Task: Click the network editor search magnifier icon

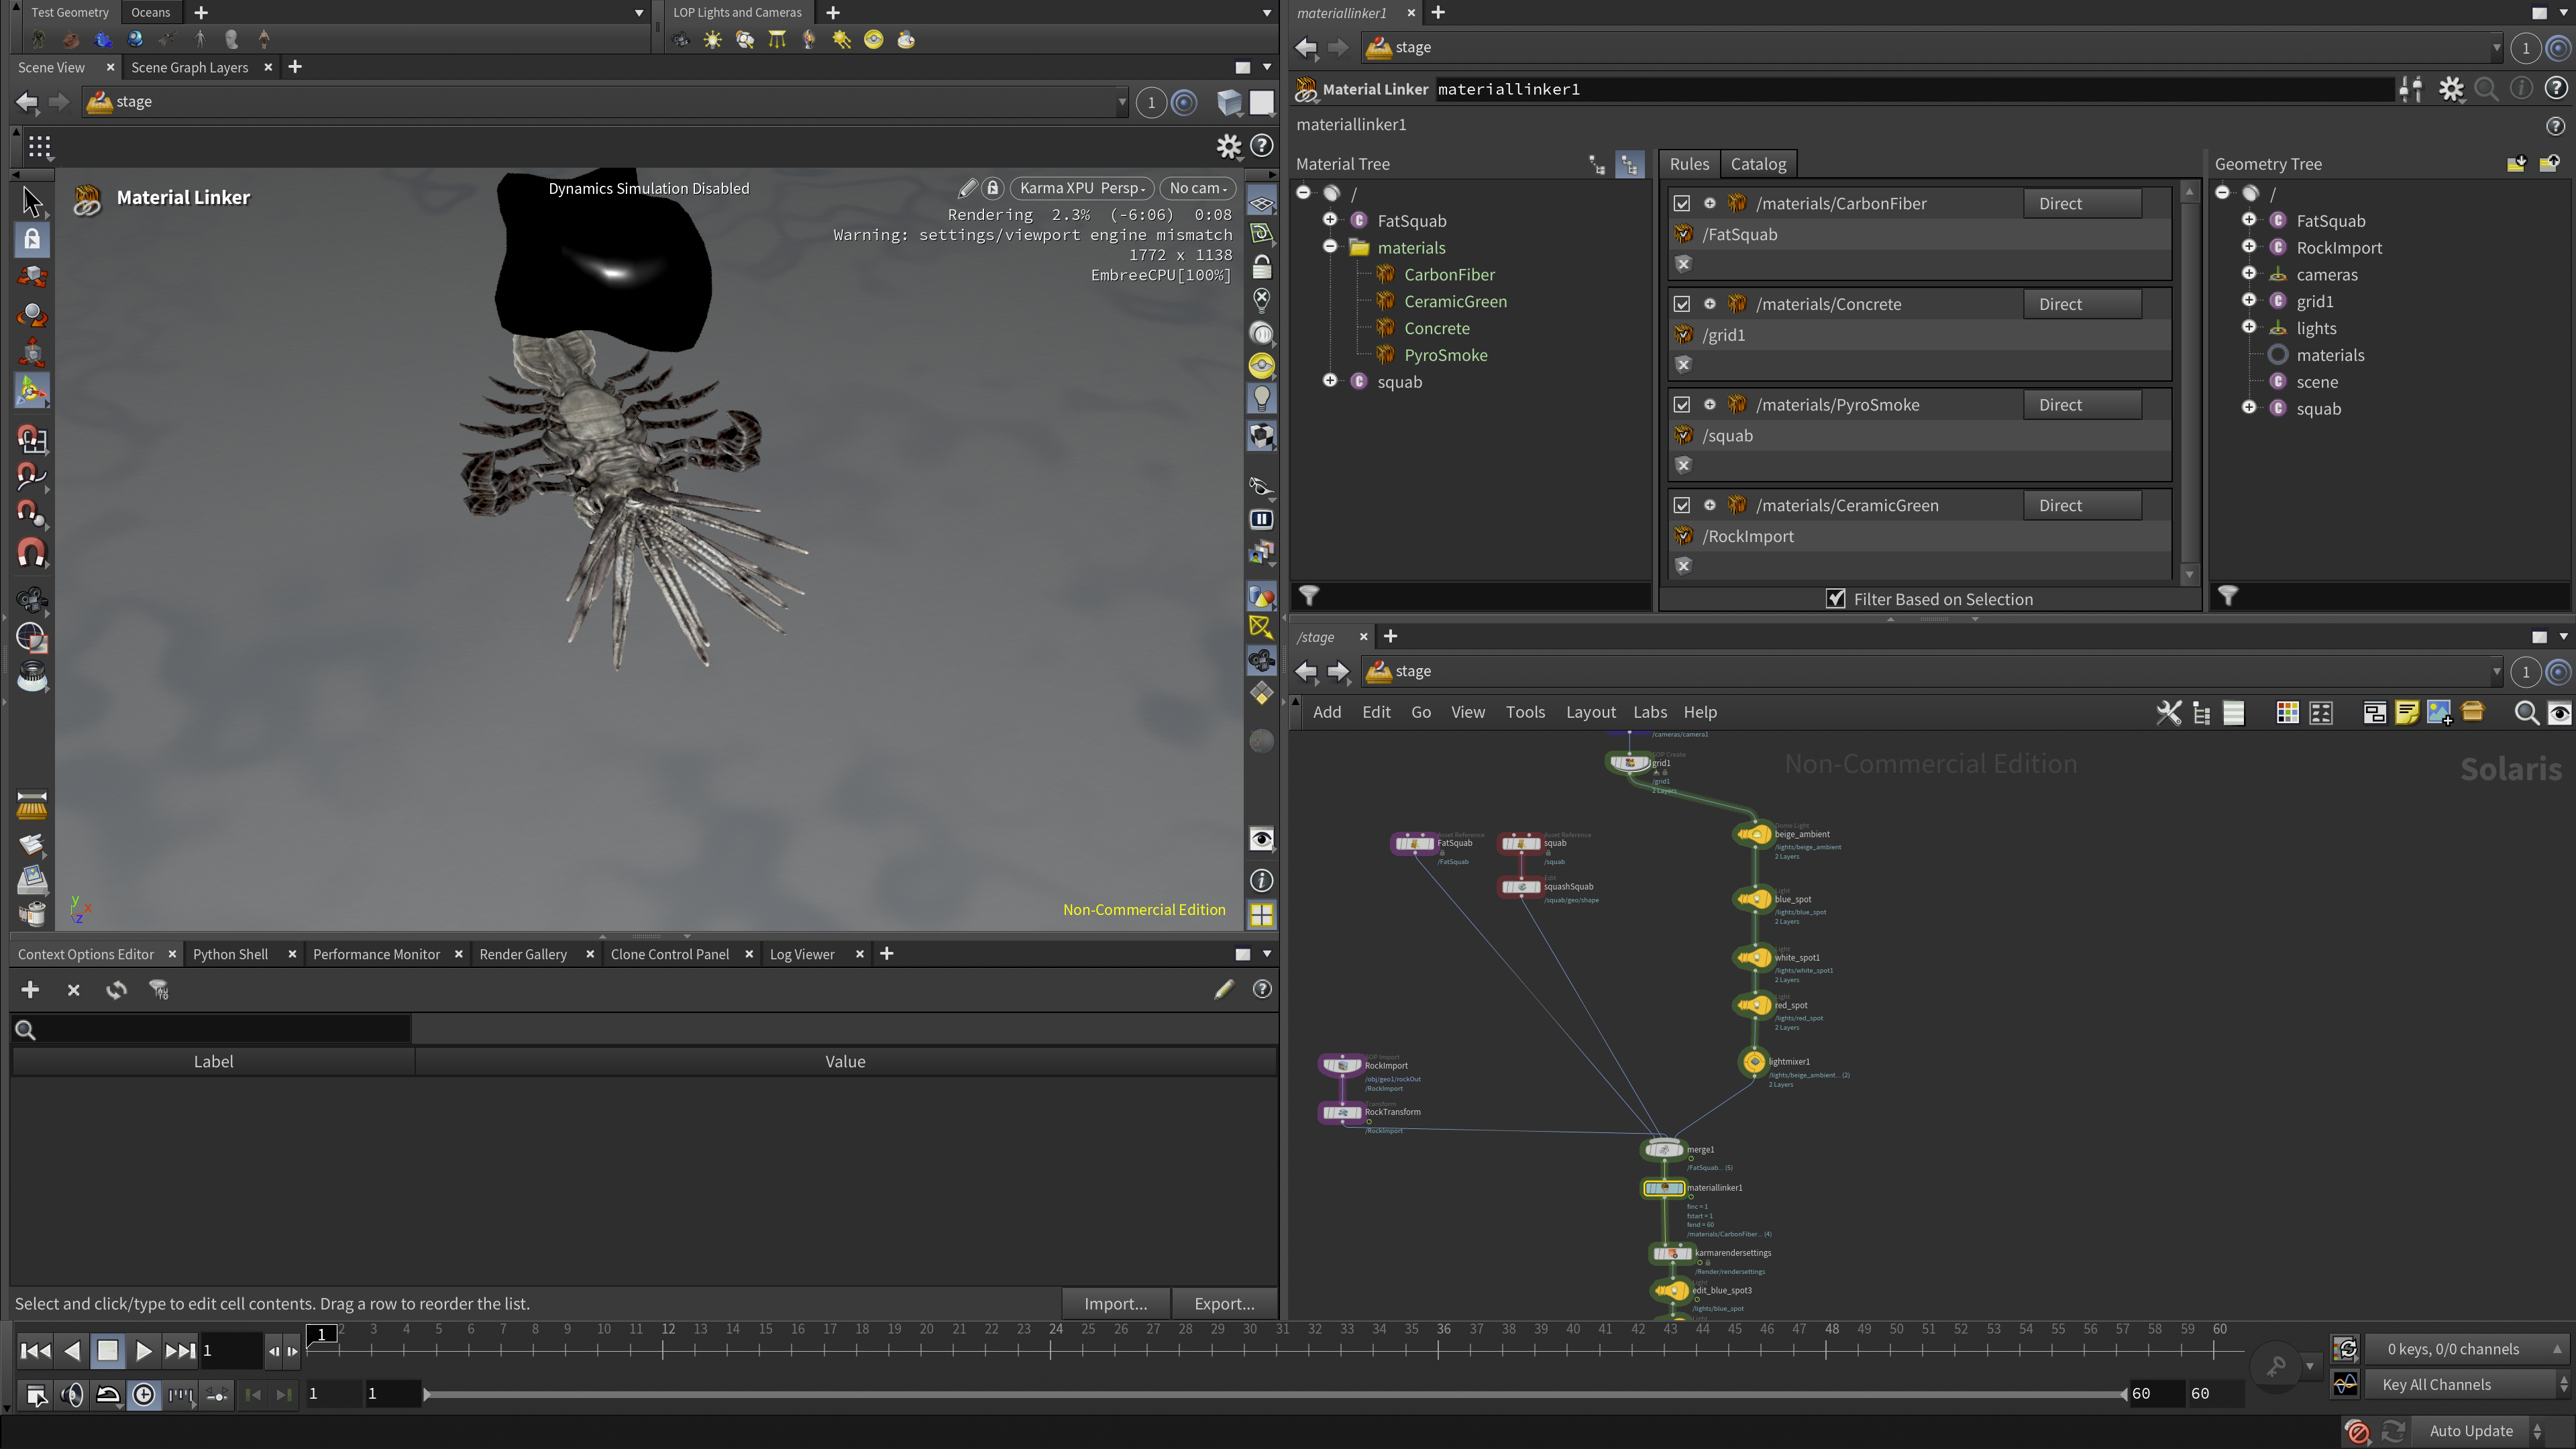Action: pyautogui.click(x=2525, y=713)
